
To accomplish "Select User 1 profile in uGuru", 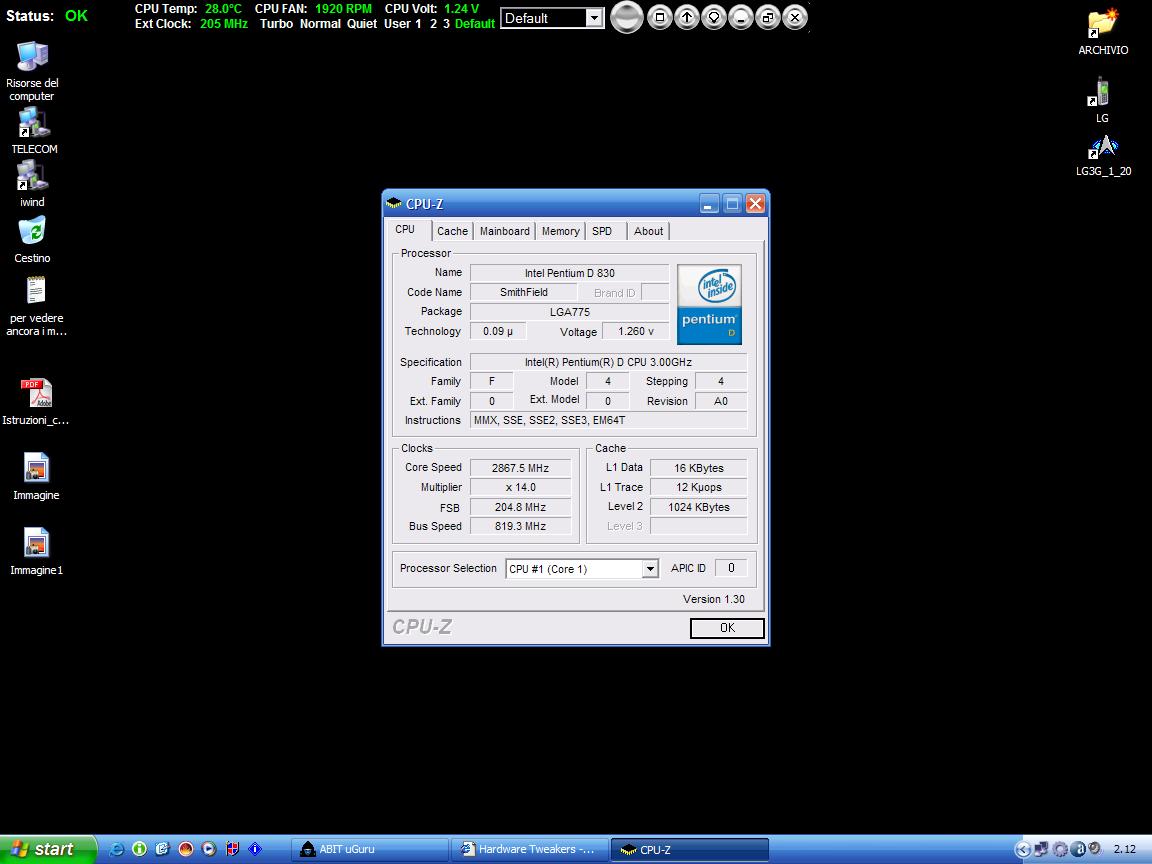I will (x=403, y=24).
